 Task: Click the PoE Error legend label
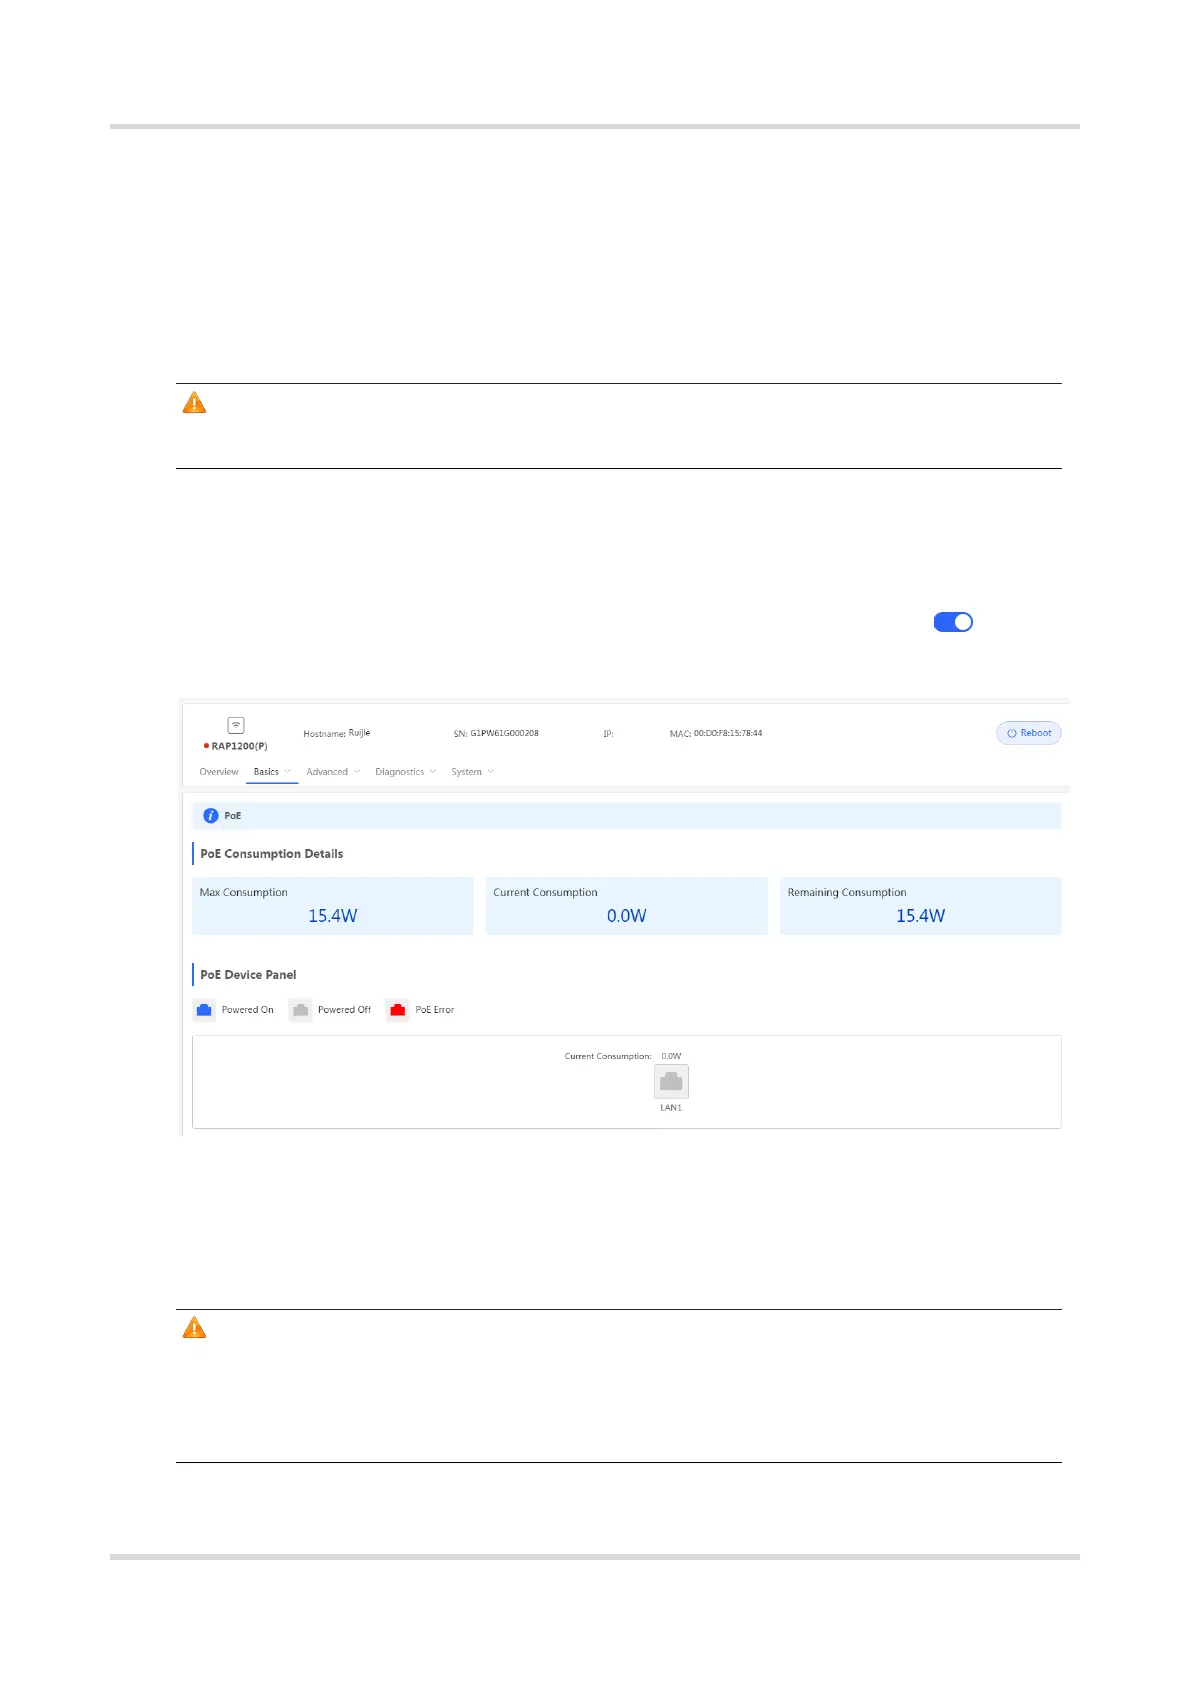click(x=435, y=1010)
